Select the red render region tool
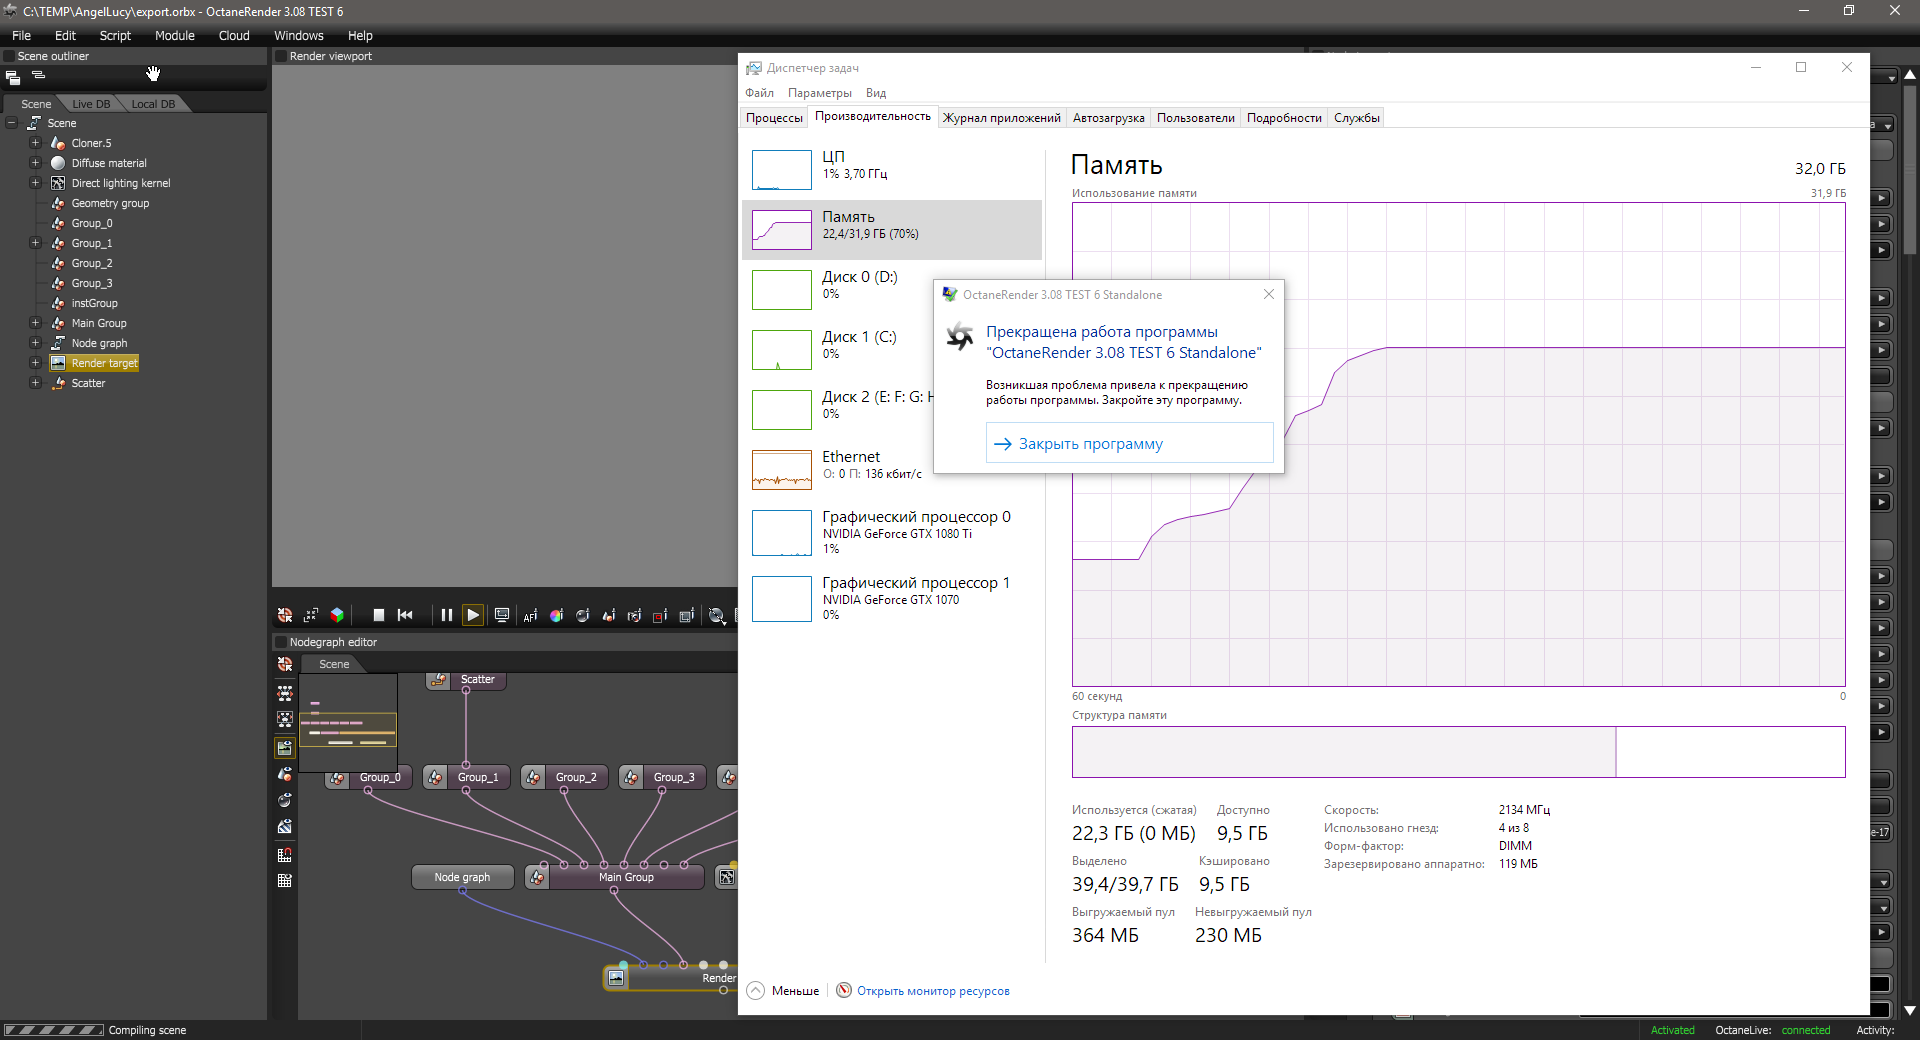The height and width of the screenshot is (1040, 1920). (x=660, y=615)
